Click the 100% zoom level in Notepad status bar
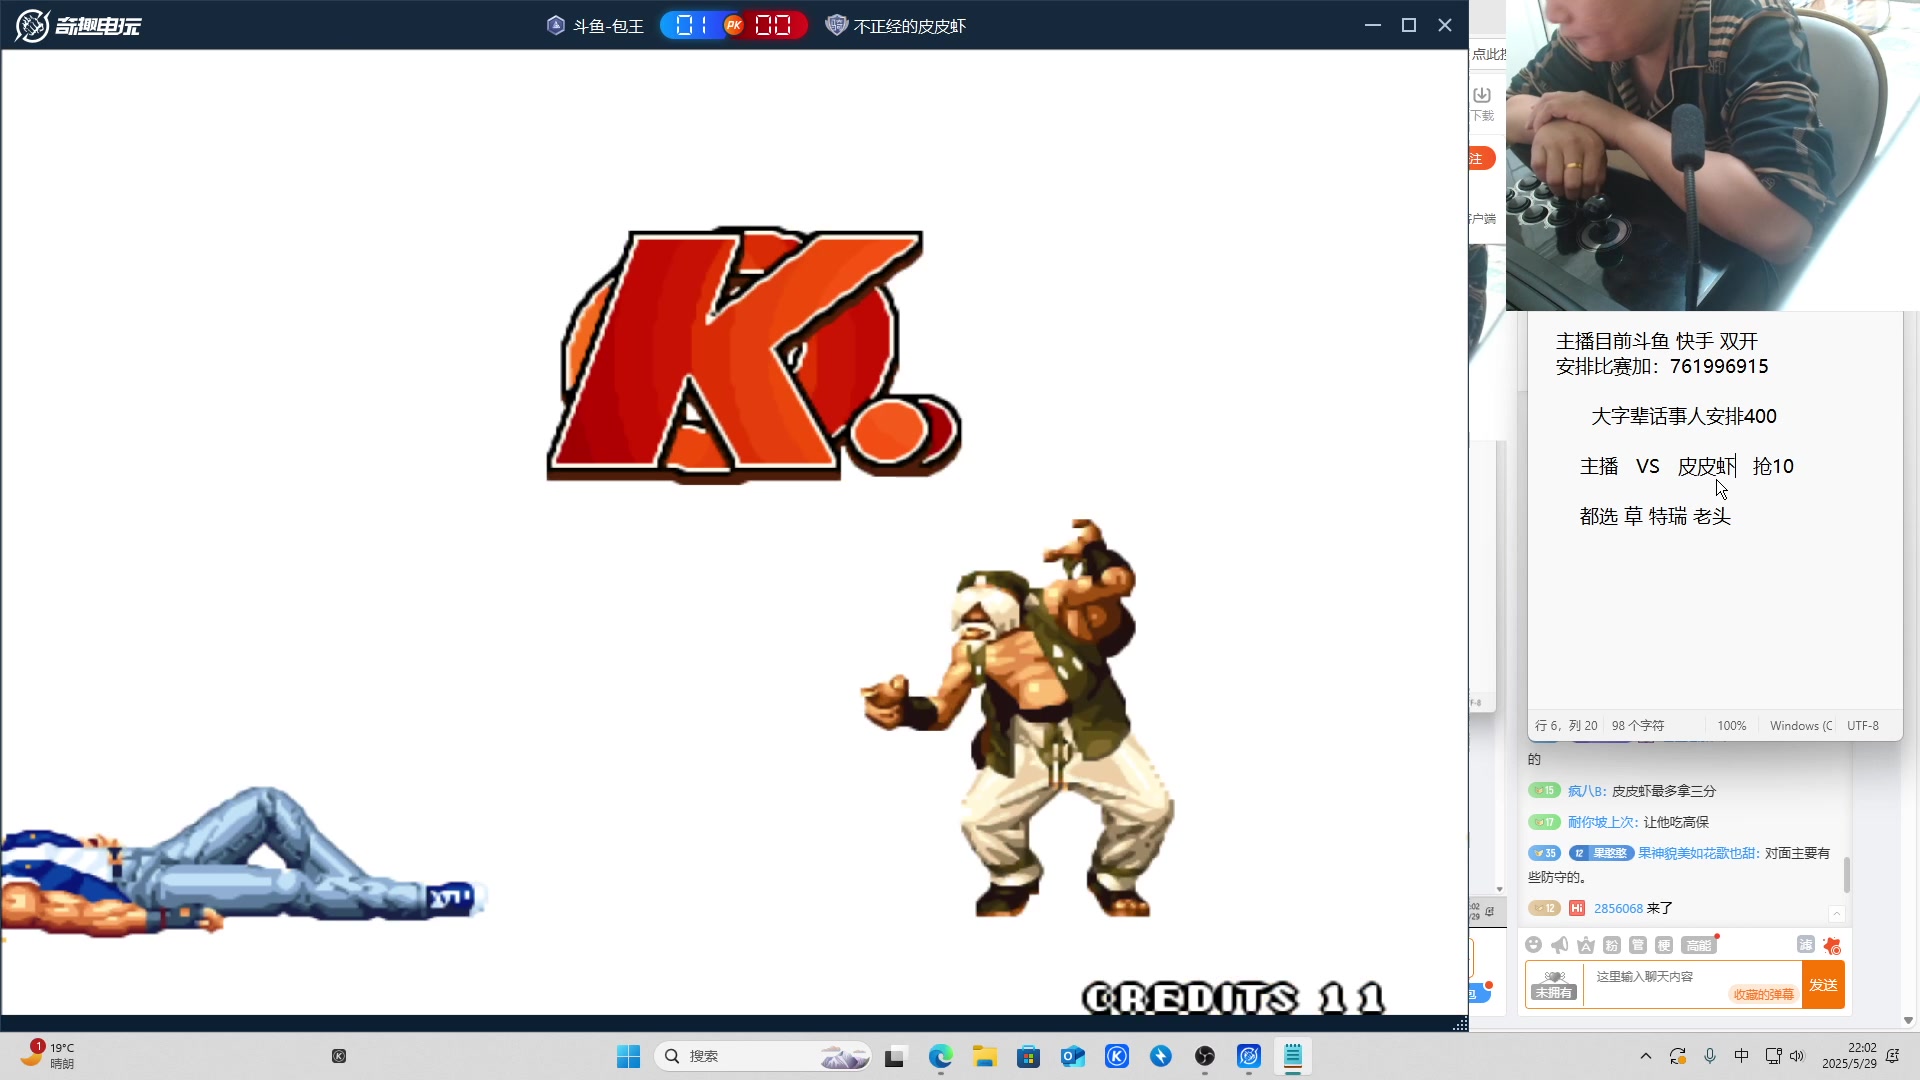This screenshot has height=1080, width=1920. (1732, 726)
